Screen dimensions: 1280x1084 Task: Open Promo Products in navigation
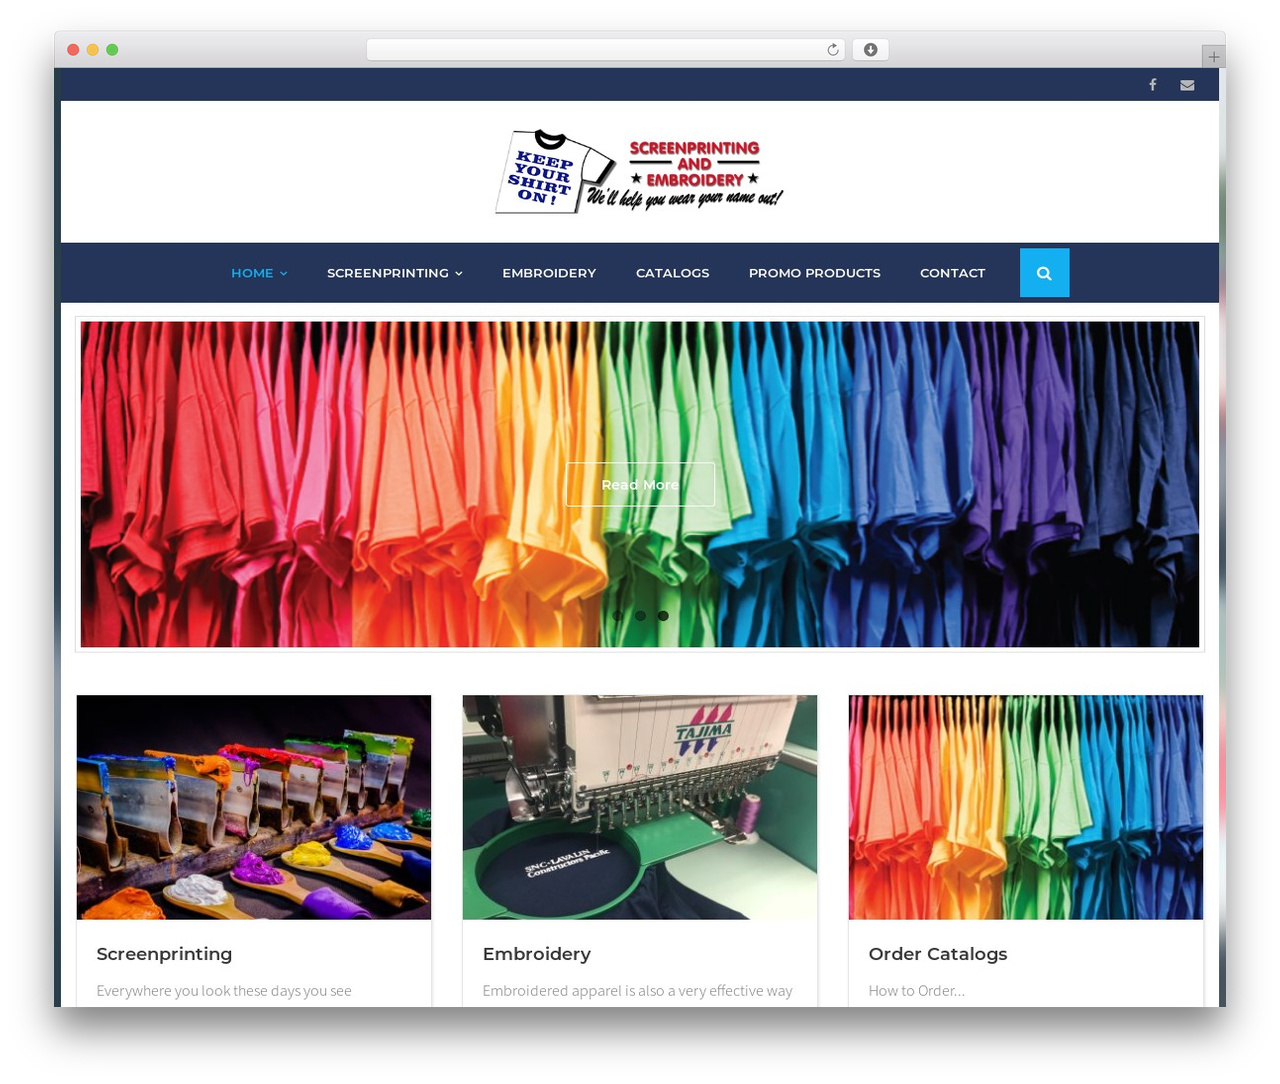[x=814, y=273]
